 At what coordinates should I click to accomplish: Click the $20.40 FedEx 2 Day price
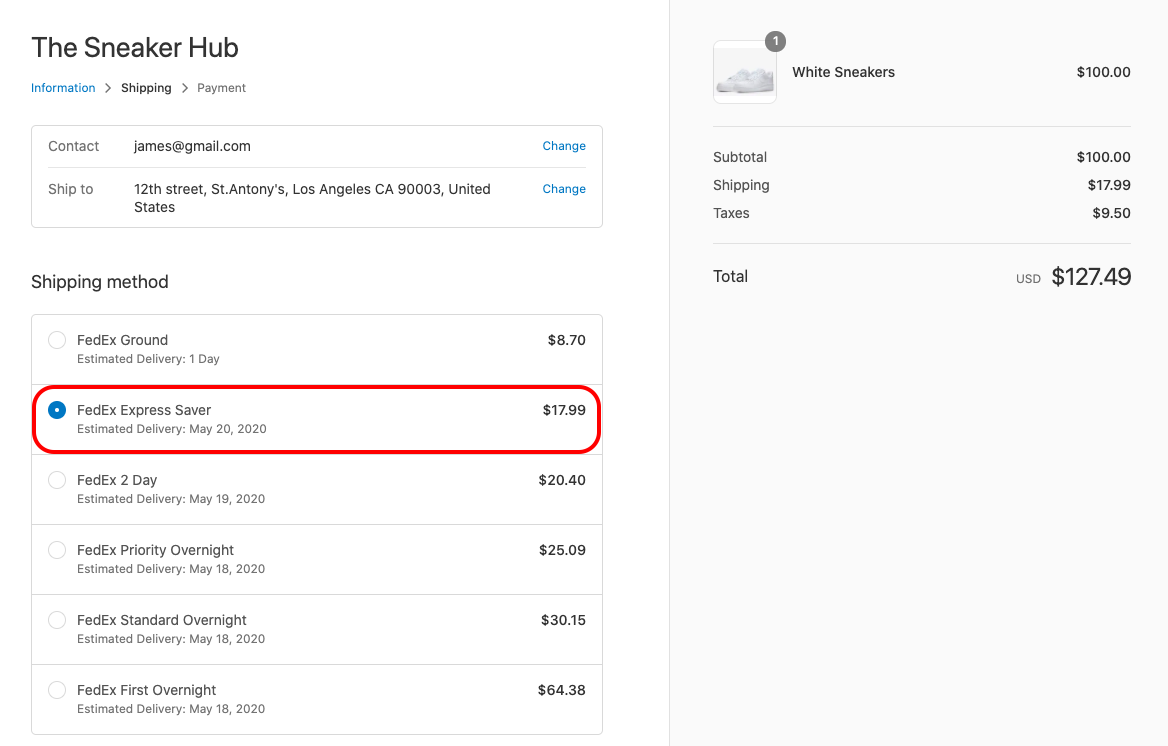click(x=562, y=481)
